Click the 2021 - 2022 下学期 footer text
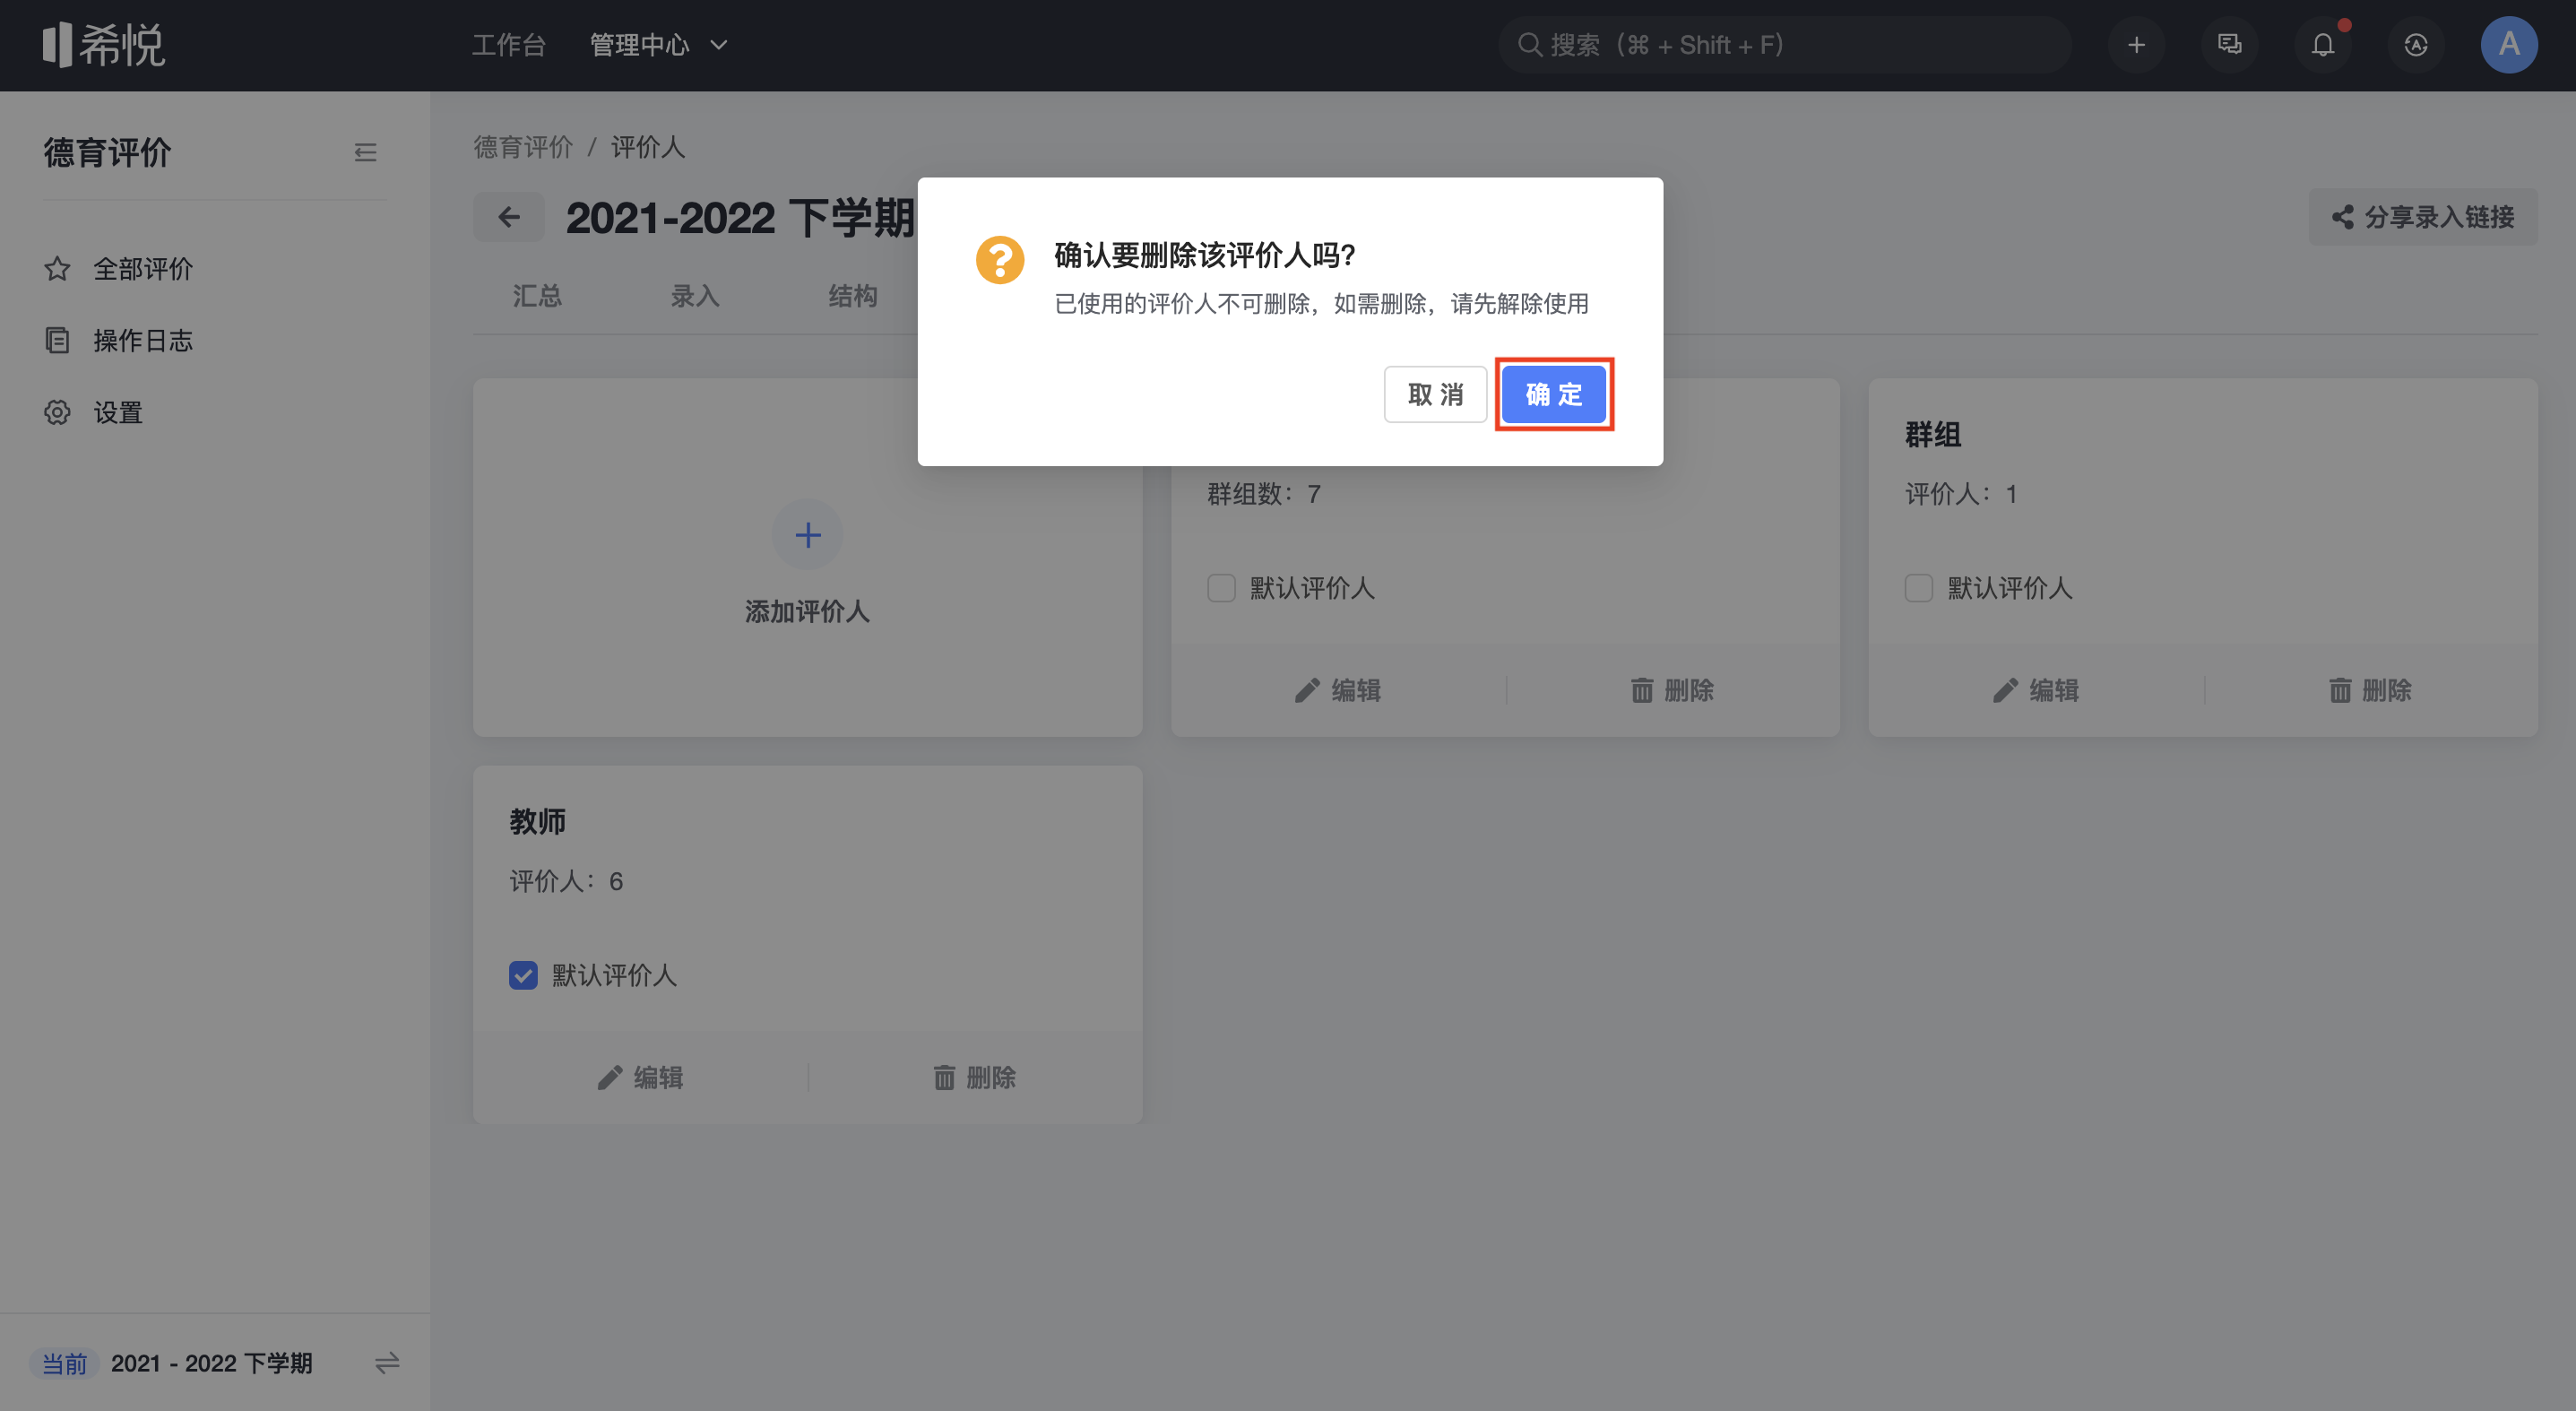The image size is (2576, 1411). click(x=211, y=1363)
